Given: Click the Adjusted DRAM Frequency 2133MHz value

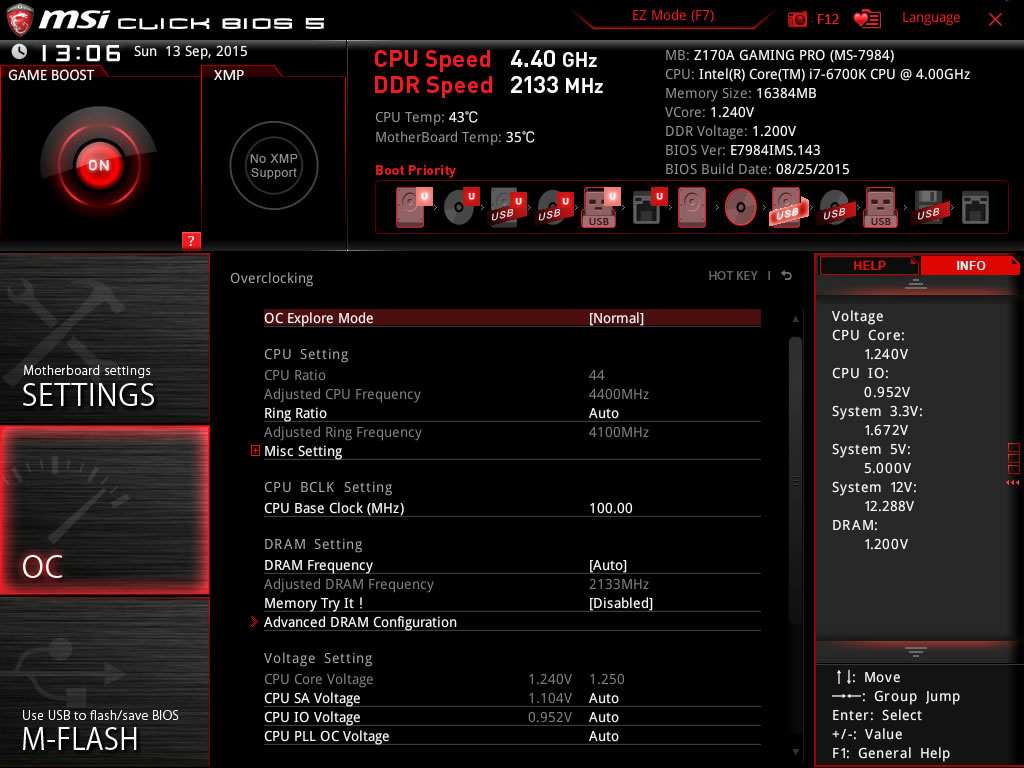Looking at the screenshot, I should pos(618,584).
